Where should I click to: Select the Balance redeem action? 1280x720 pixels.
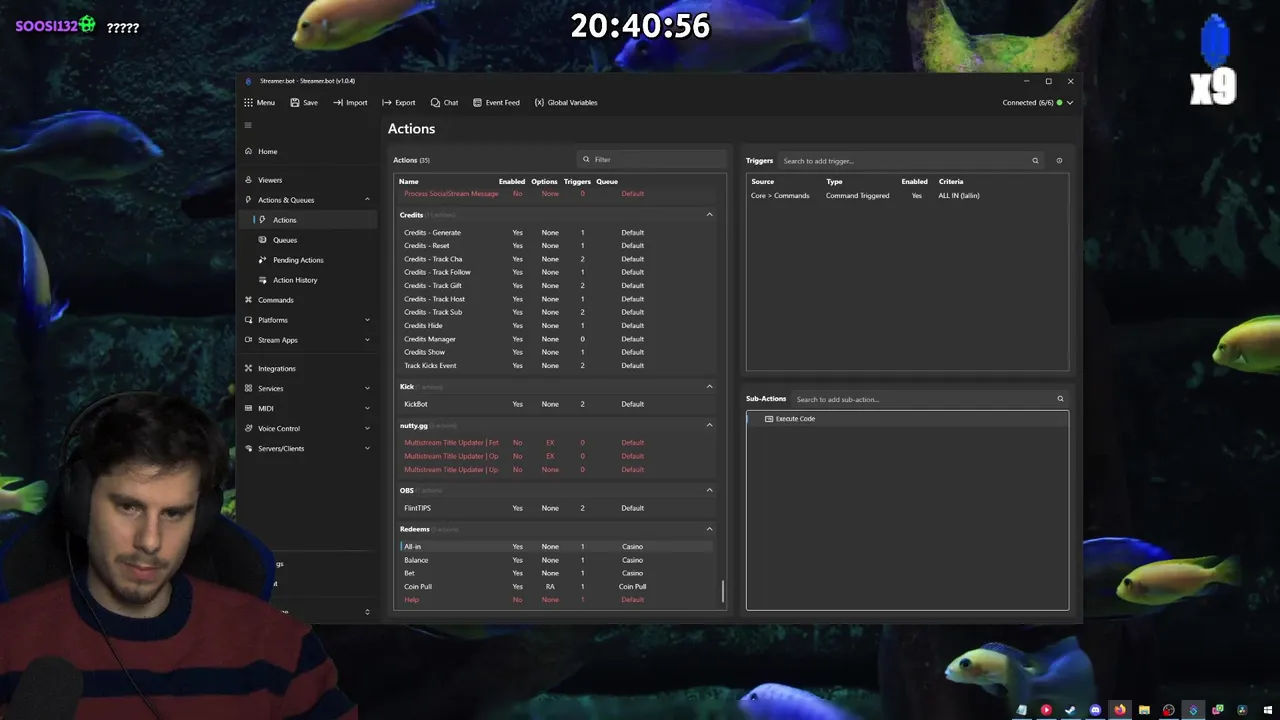556,560
